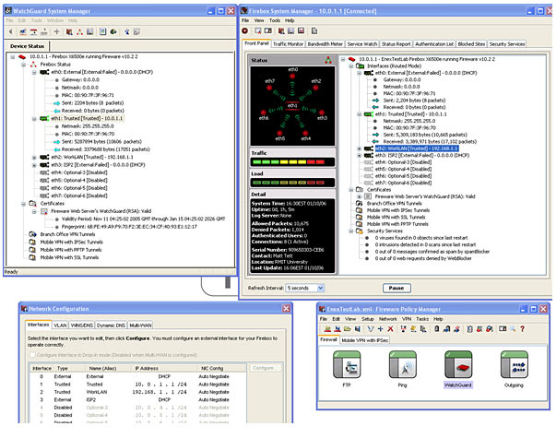Screen dimensions: 554x429
Task: Select Mobile VPN with PPTP Tunnels in Firebox System Manager
Action: (397, 224)
